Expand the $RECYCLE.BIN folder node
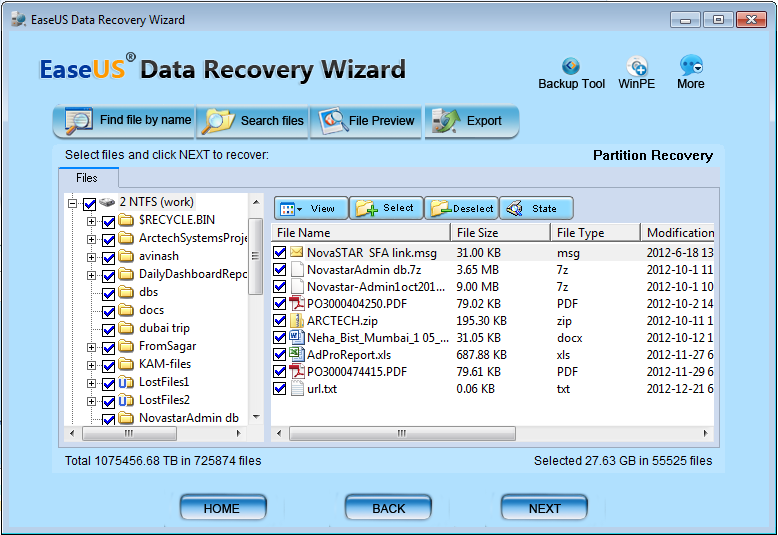 pos(91,221)
